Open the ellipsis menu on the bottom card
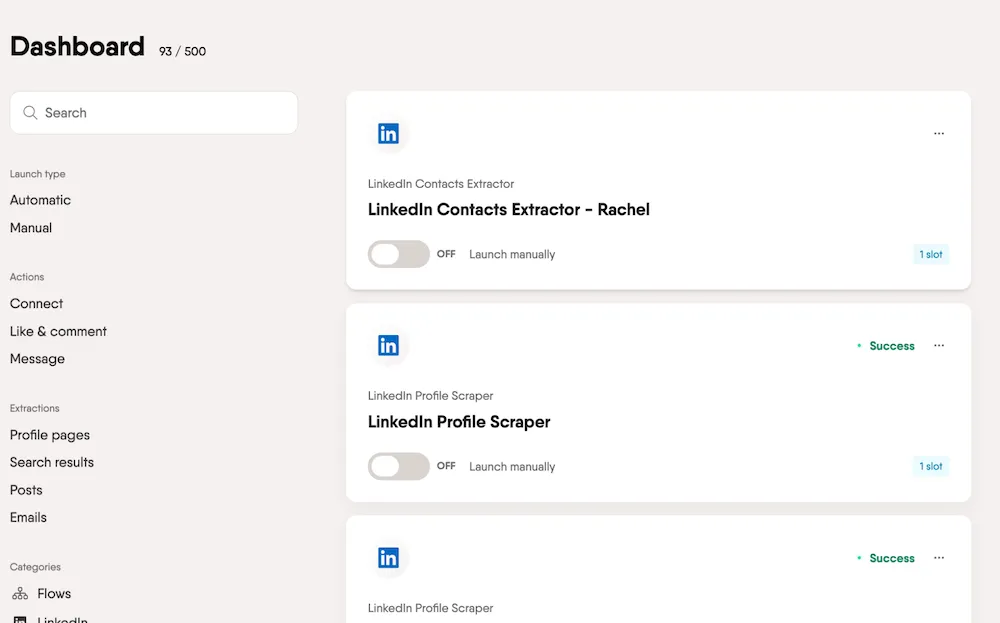Screen dimensions: 1000x623 click(x=939, y=557)
